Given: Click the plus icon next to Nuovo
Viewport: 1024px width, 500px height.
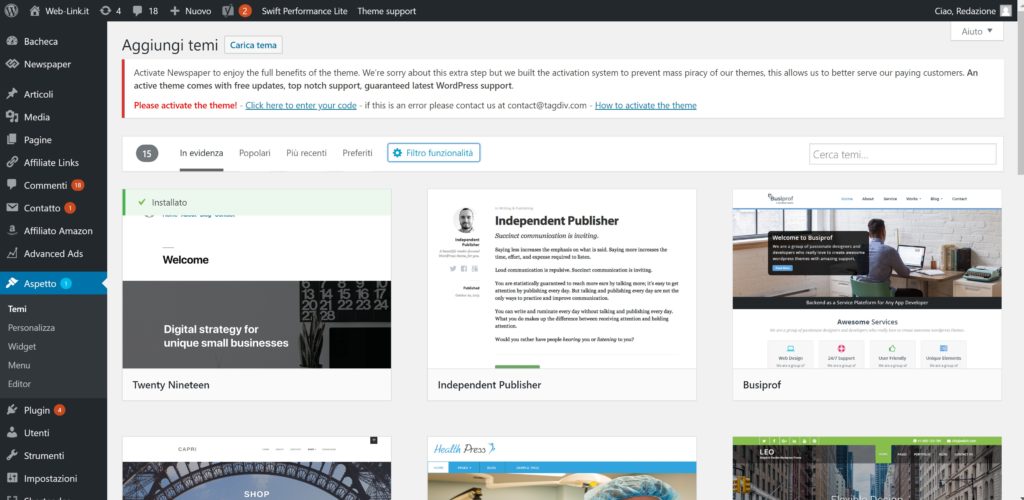Looking at the screenshot, I should [174, 11].
